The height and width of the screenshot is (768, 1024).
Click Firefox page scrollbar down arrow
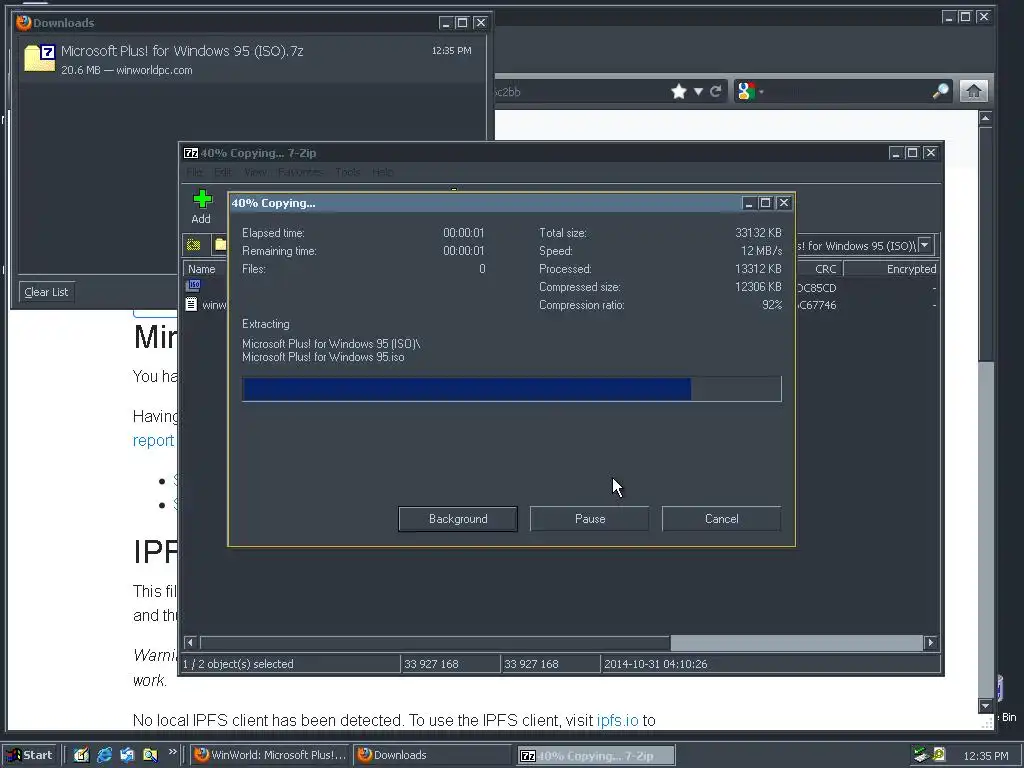pyautogui.click(x=985, y=705)
